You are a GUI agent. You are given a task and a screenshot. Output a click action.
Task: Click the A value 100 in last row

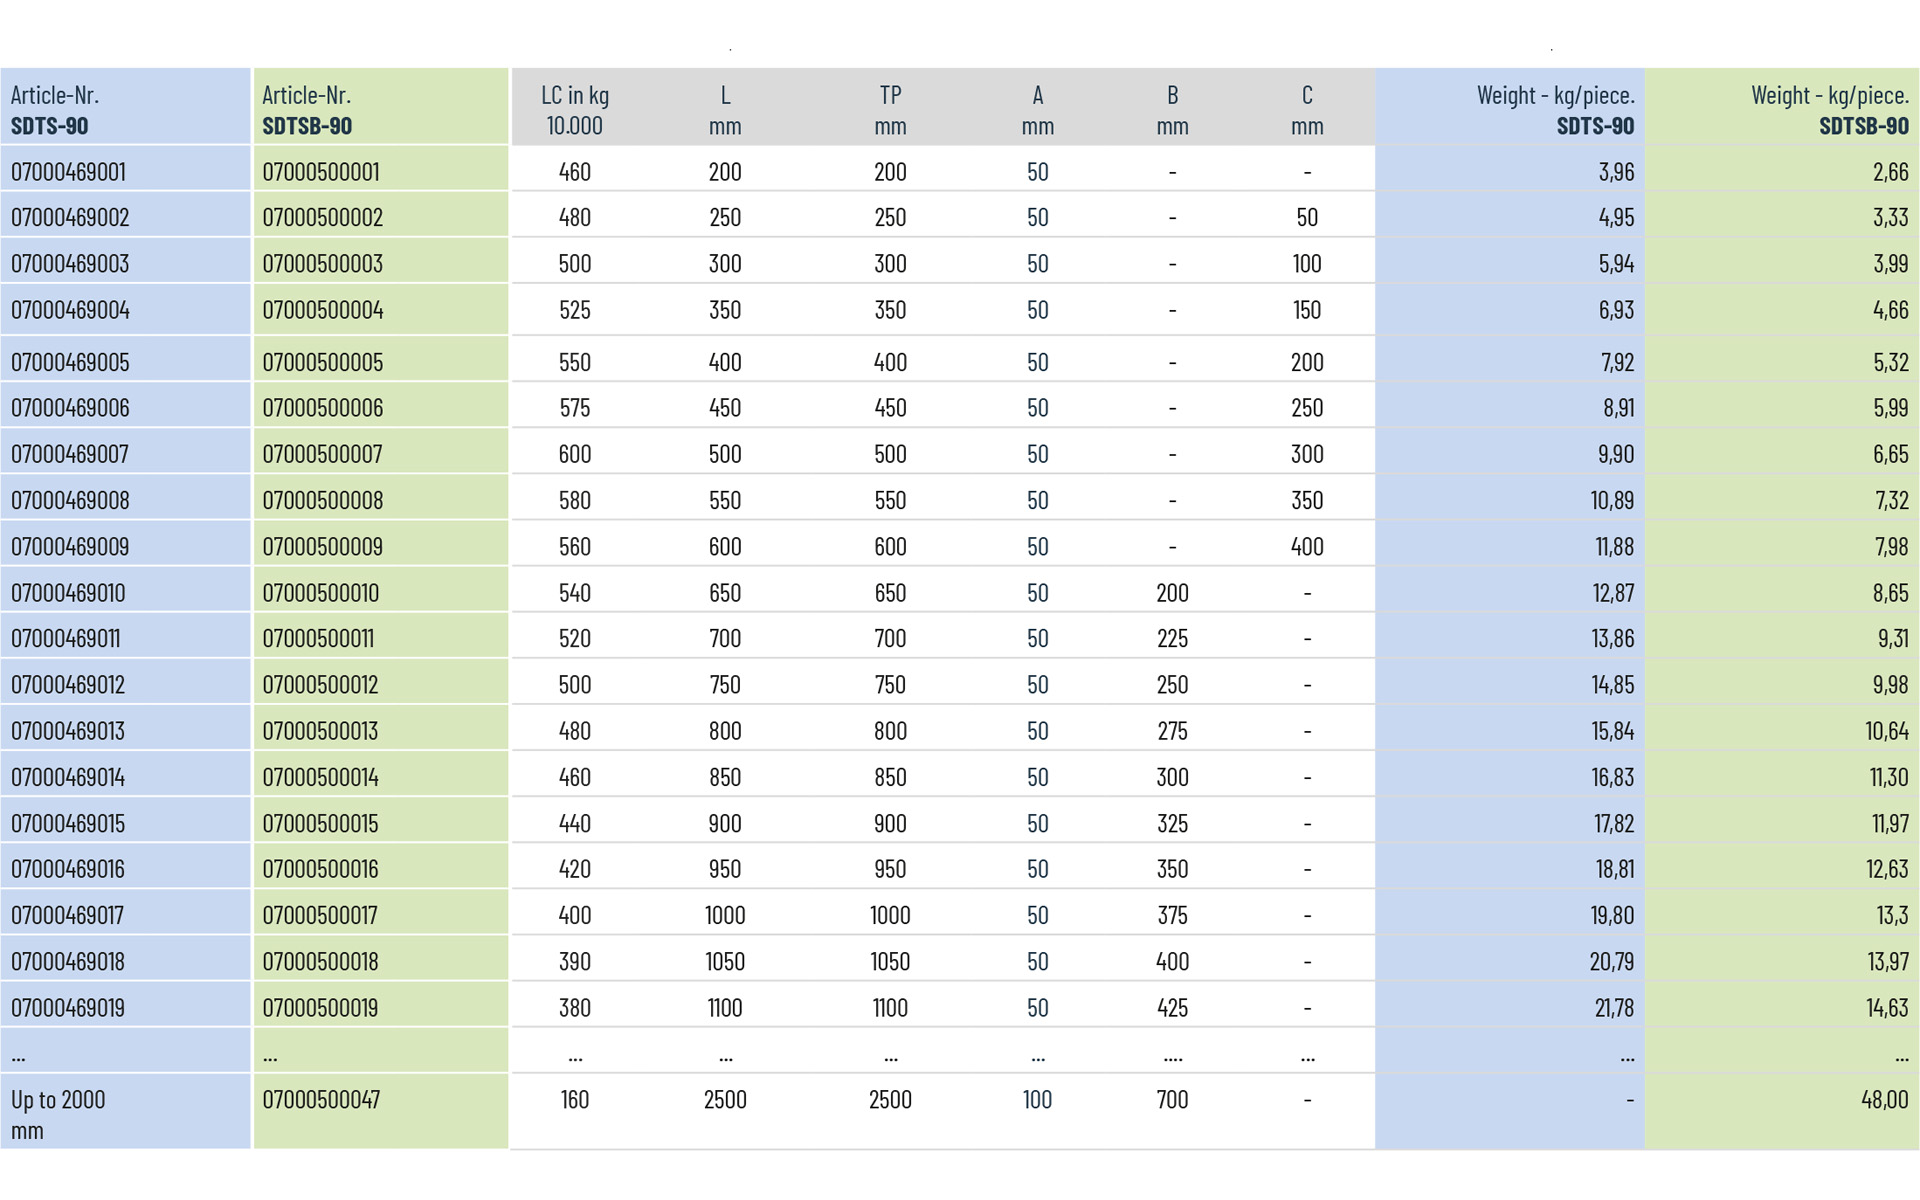point(1037,1100)
